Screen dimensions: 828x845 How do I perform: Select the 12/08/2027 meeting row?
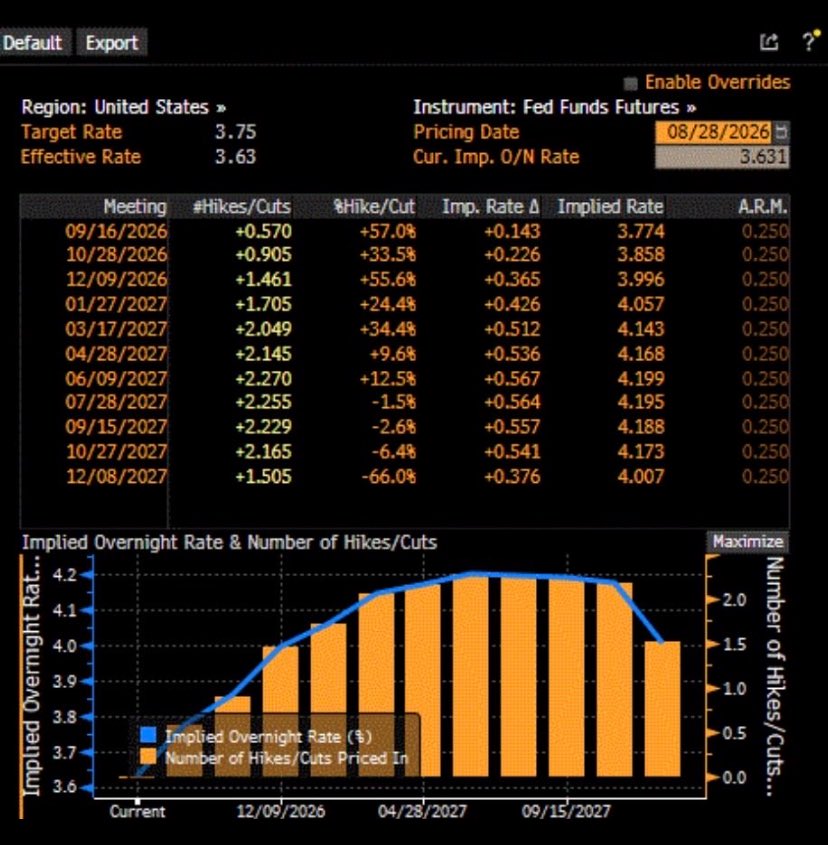coord(404,476)
